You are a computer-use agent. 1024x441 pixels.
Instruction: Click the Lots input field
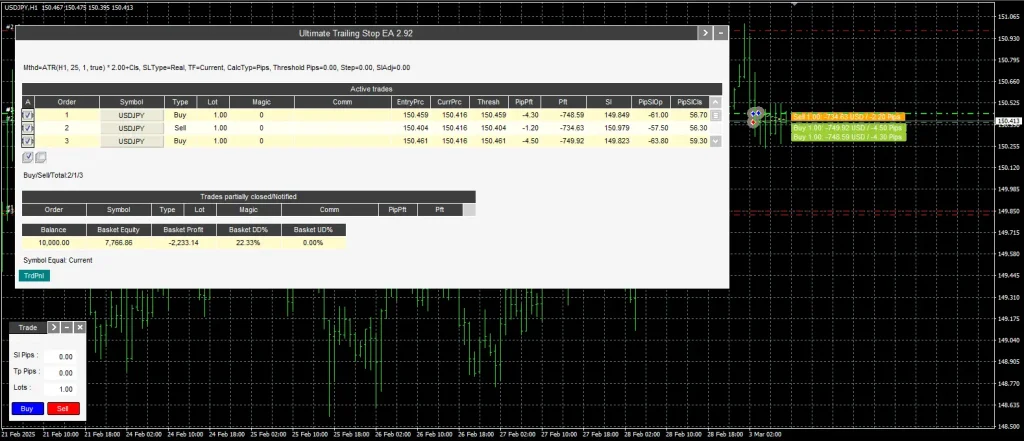[59, 389]
